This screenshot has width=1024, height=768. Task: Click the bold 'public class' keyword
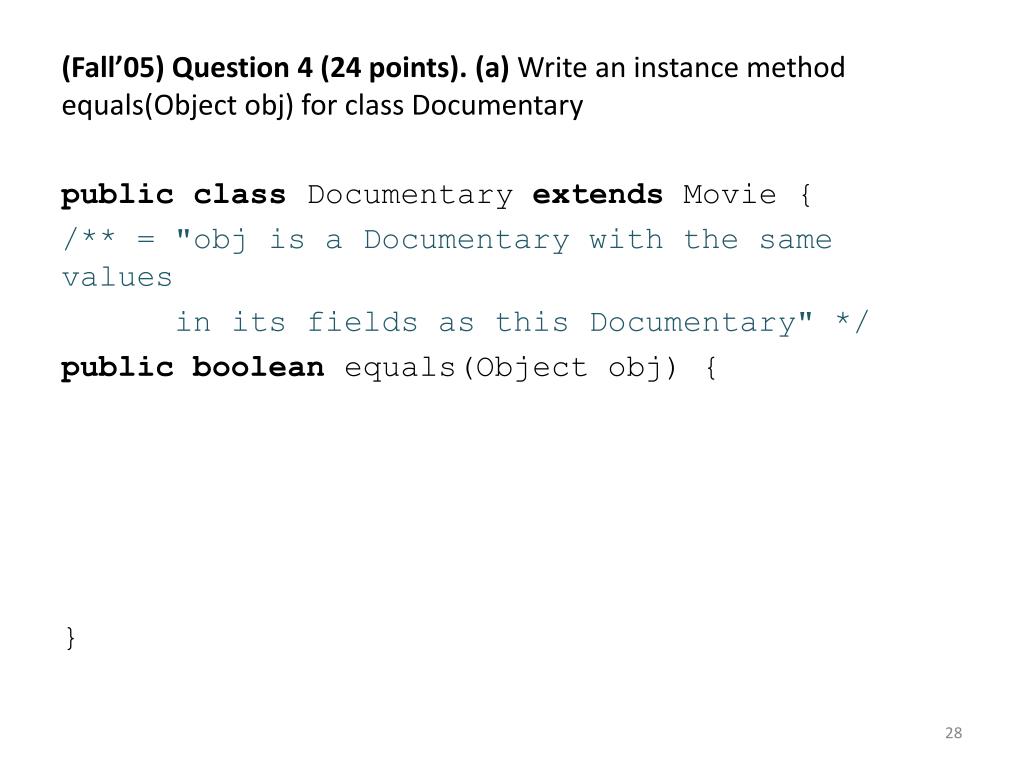pos(173,195)
